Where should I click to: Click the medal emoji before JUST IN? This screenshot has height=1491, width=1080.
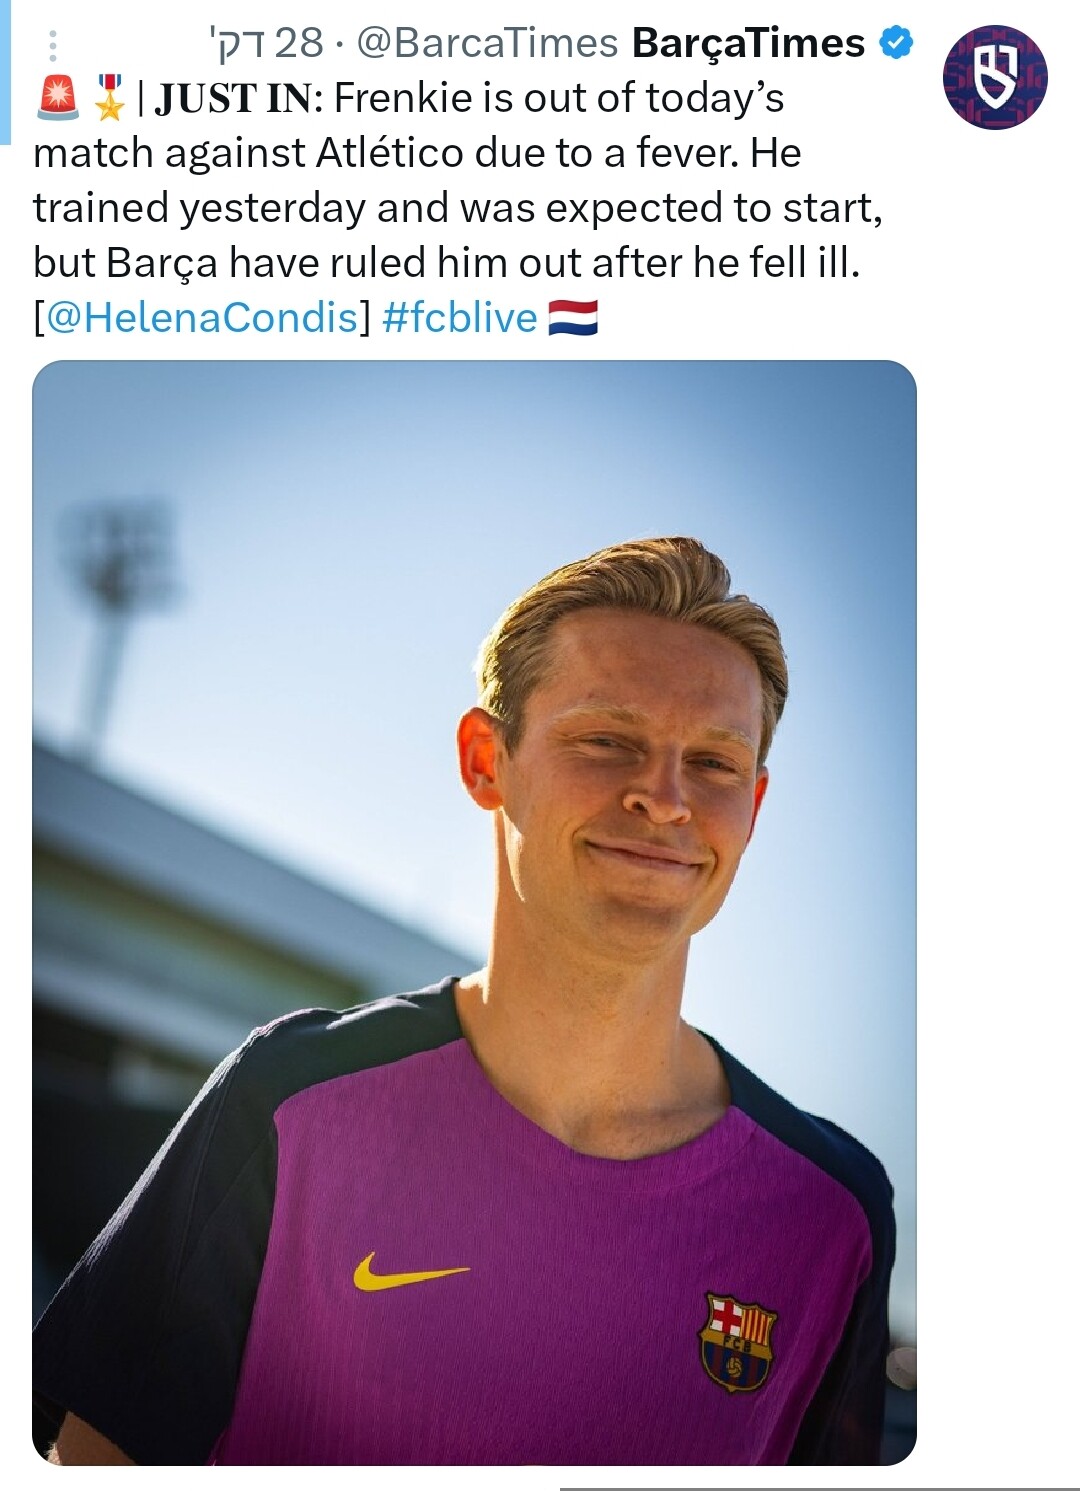click(109, 98)
